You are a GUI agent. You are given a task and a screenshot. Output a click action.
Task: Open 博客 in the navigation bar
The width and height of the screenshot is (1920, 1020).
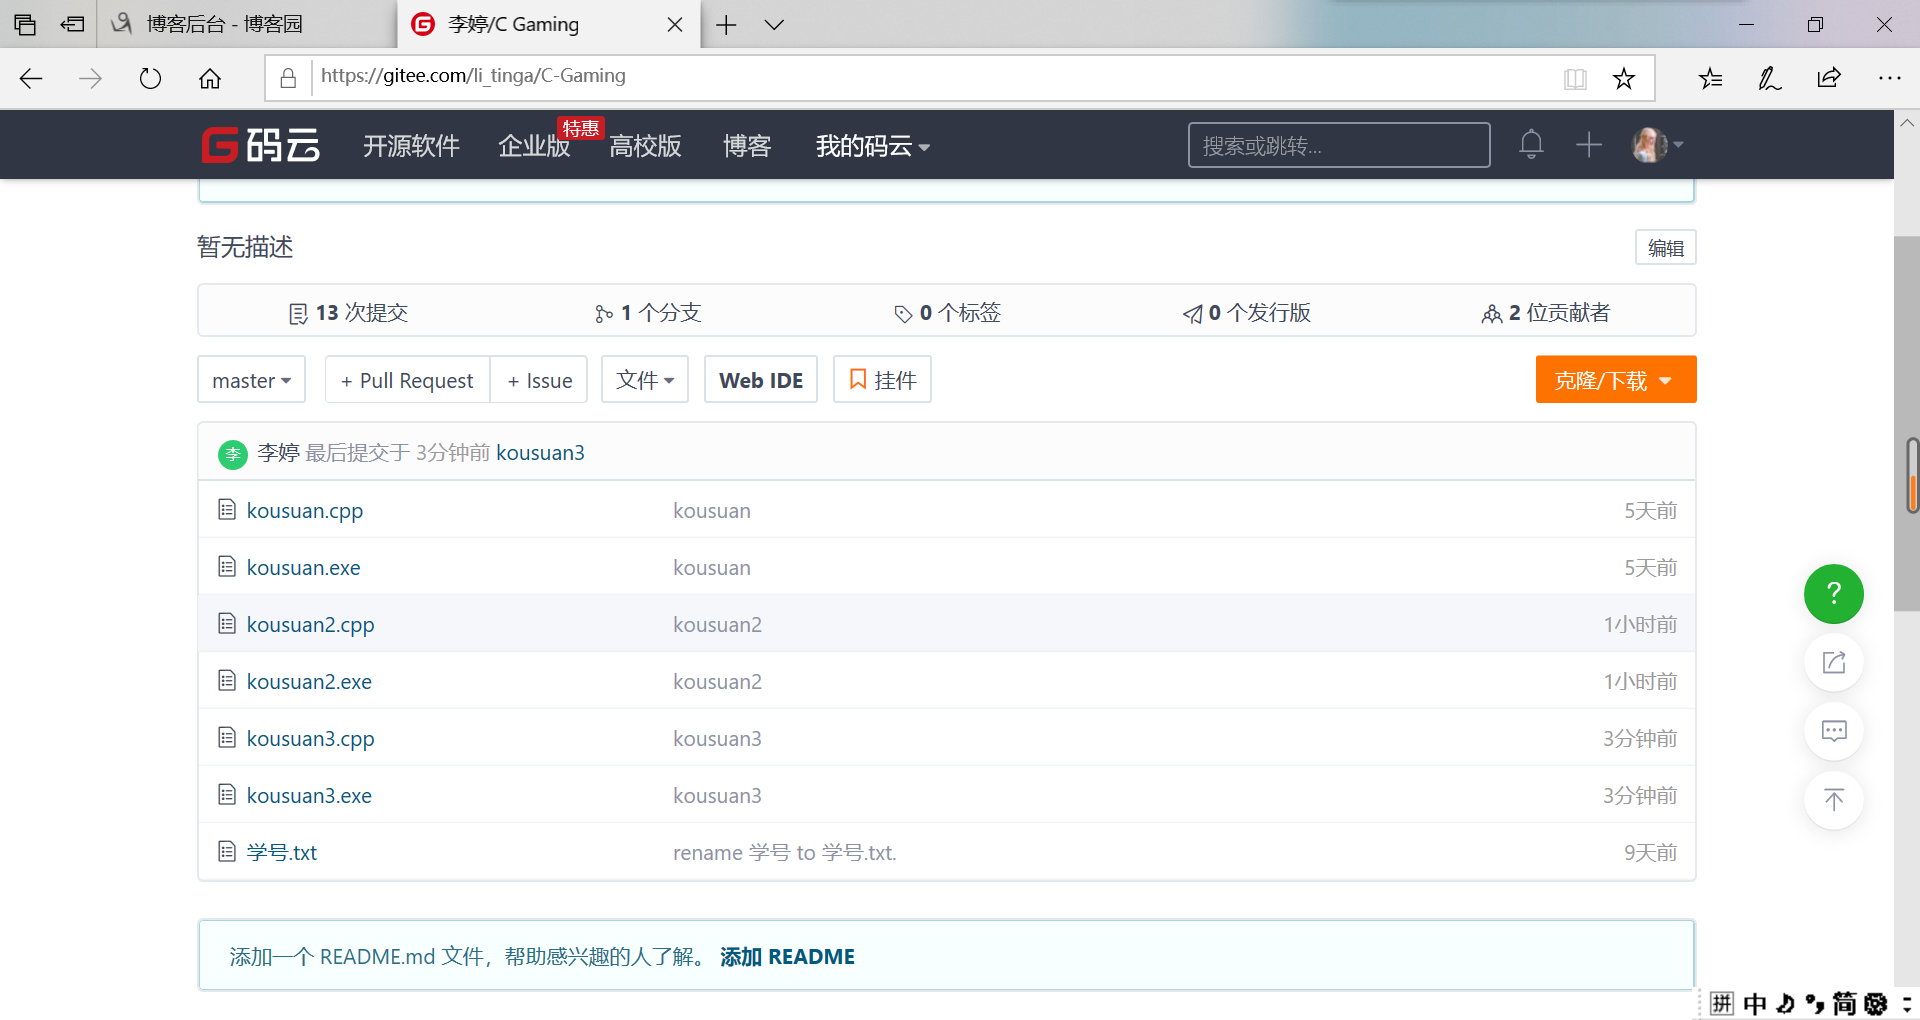tap(747, 146)
